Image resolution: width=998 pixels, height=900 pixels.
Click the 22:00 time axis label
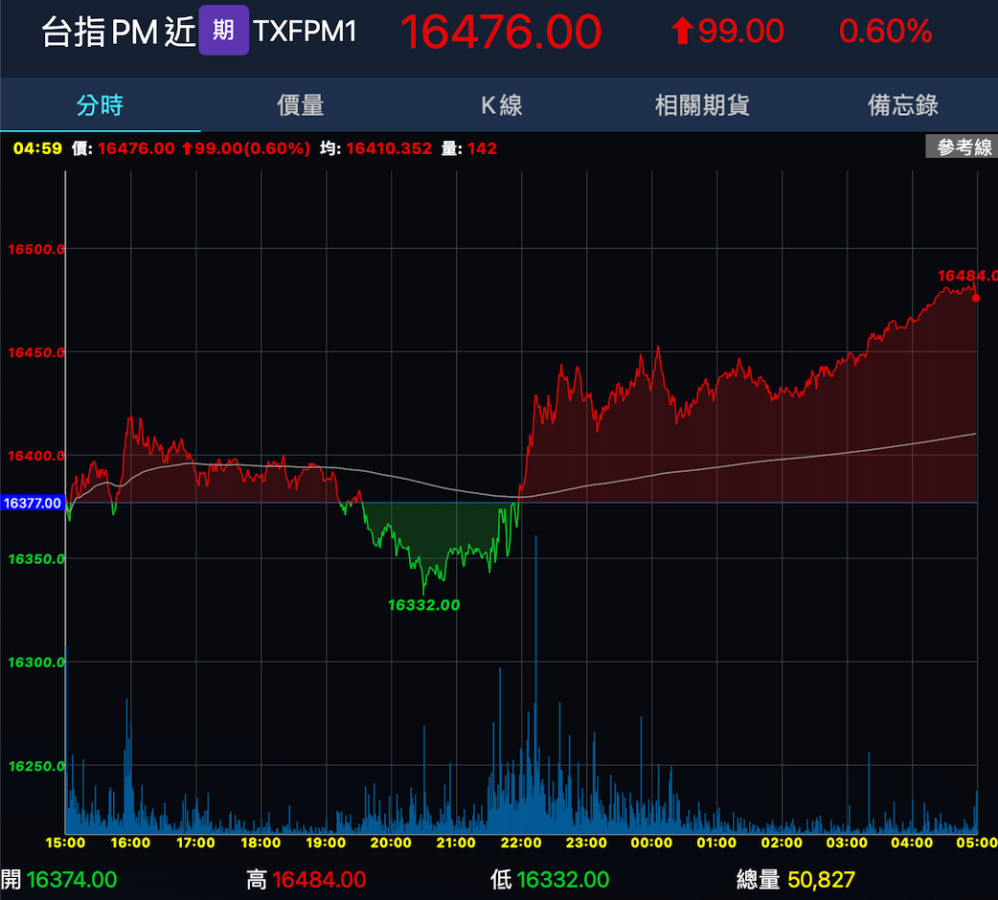[x=521, y=843]
